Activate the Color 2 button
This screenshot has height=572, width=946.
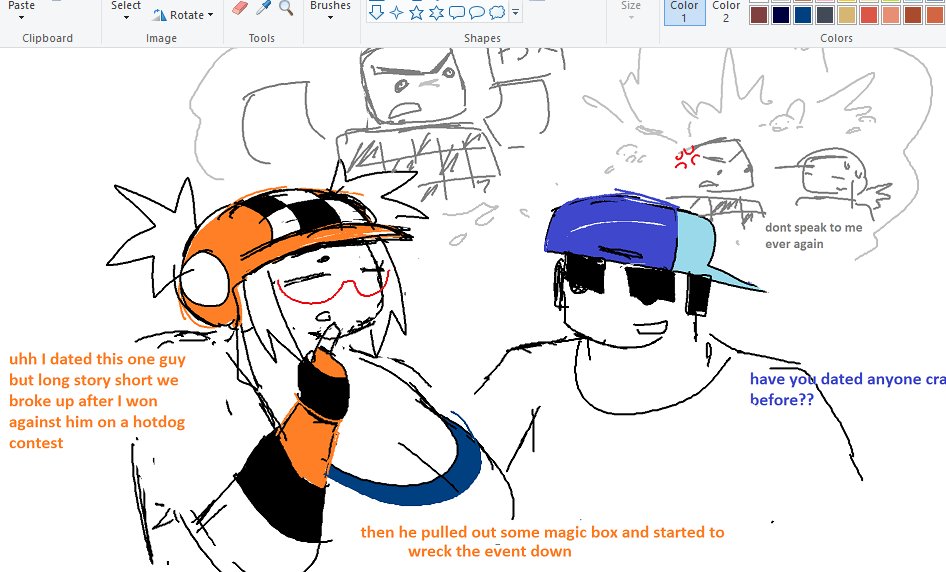pos(726,11)
